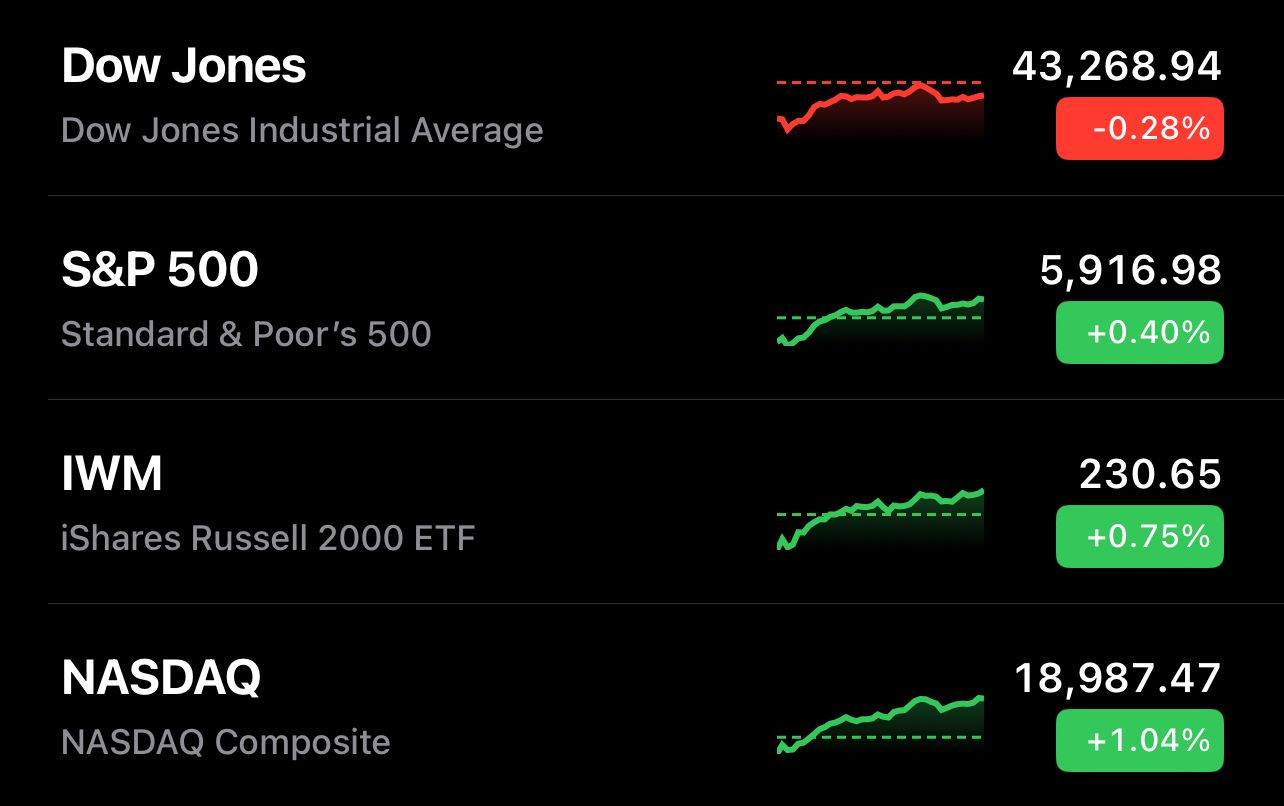This screenshot has height=806, width=1284.
Task: Toggle the S&P 500 +0.40% change badge
Action: (1140, 332)
